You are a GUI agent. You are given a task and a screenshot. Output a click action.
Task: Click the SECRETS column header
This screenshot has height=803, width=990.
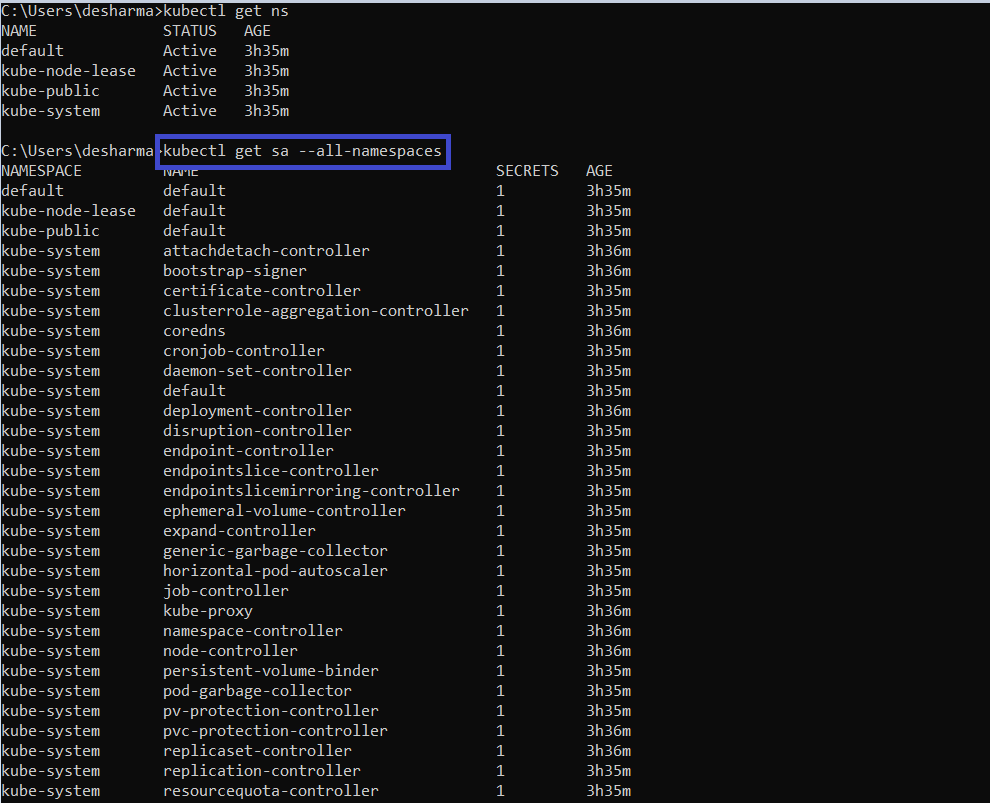point(527,171)
